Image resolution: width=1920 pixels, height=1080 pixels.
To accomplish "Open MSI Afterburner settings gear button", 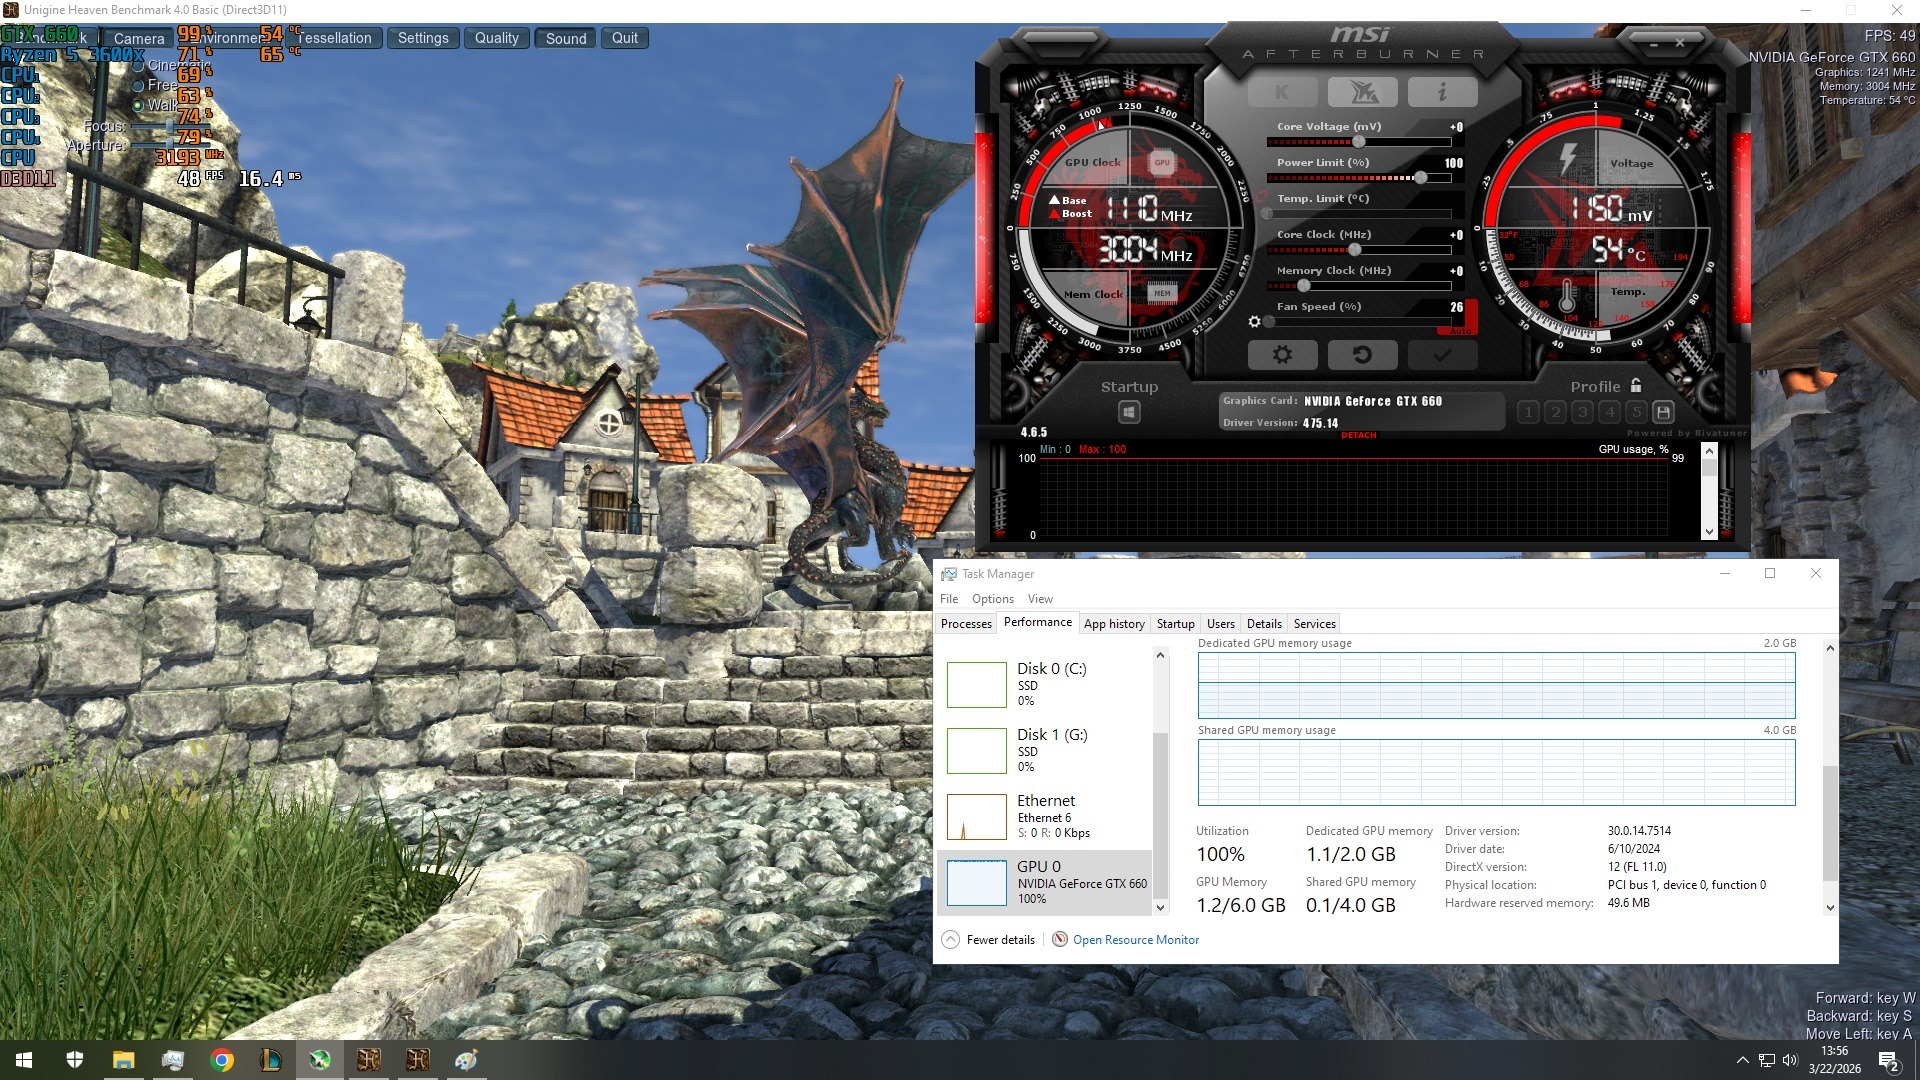I will point(1282,355).
